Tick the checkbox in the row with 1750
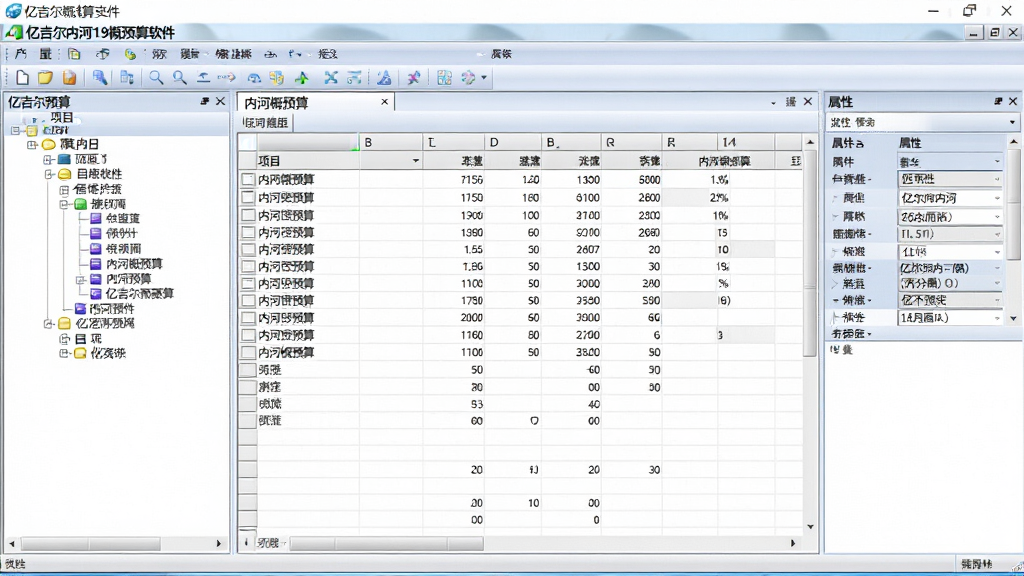This screenshot has height=576, width=1024. 248,197
